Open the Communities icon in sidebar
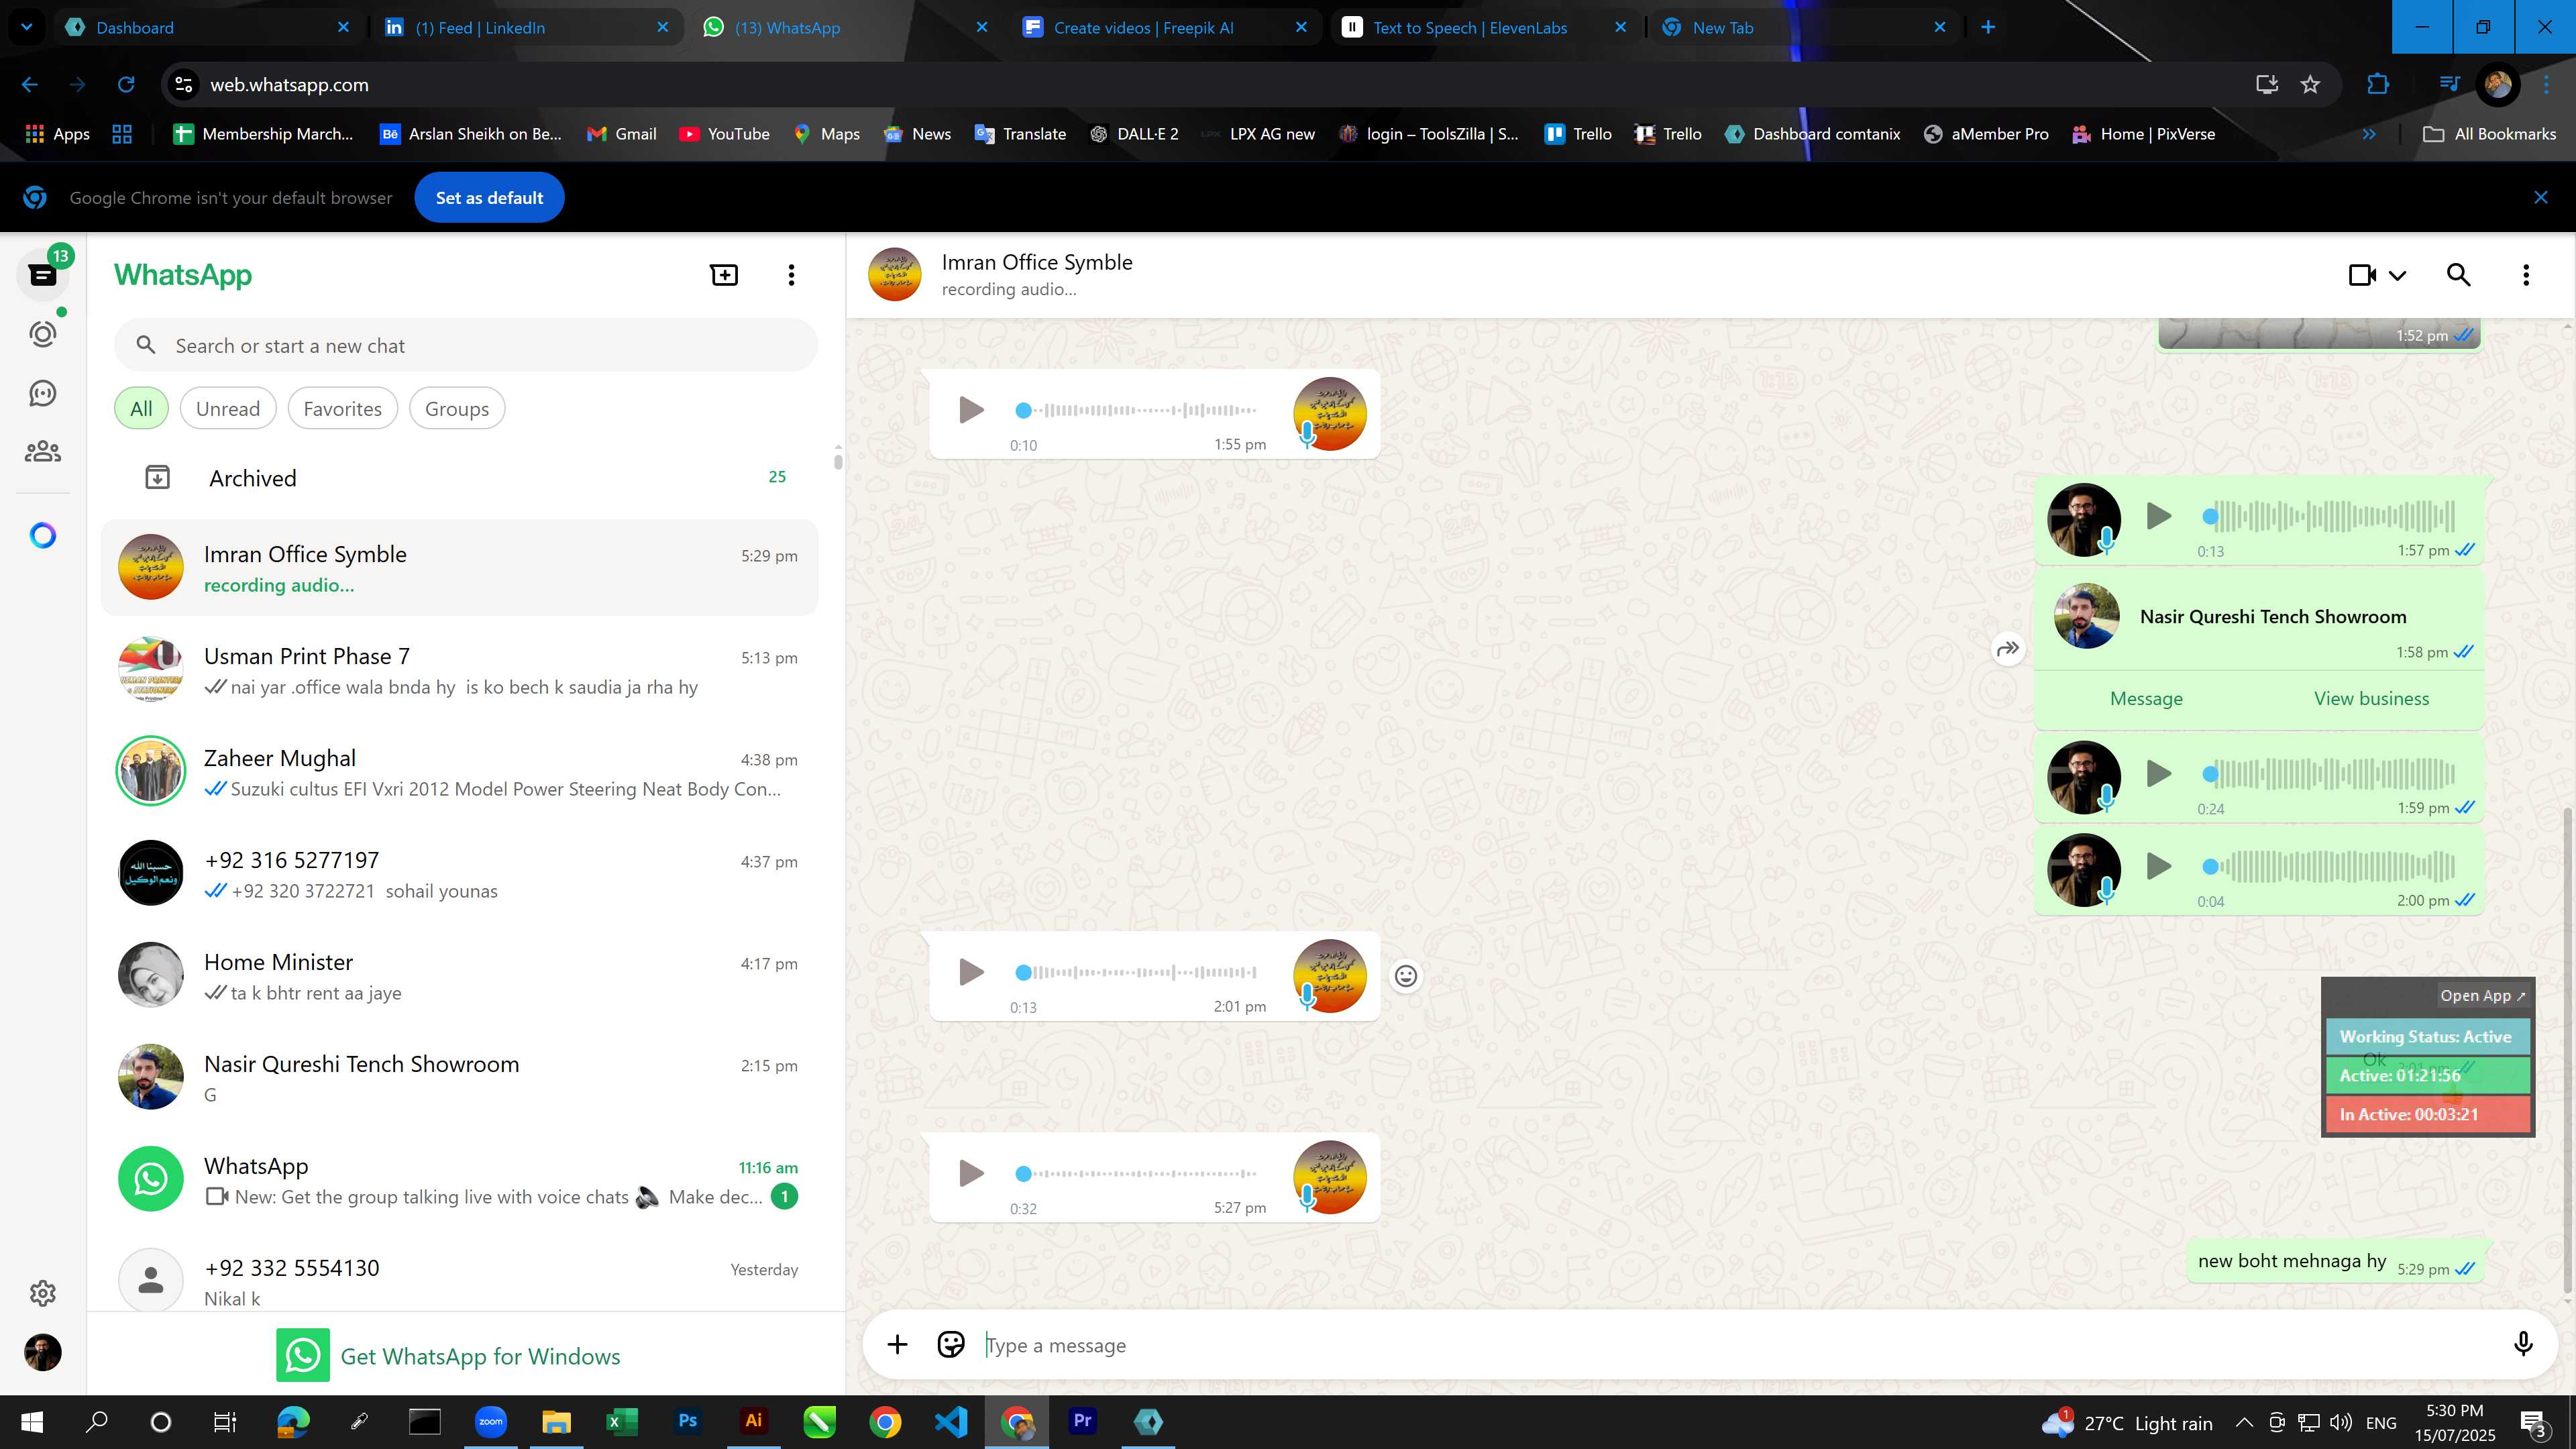 [43, 452]
